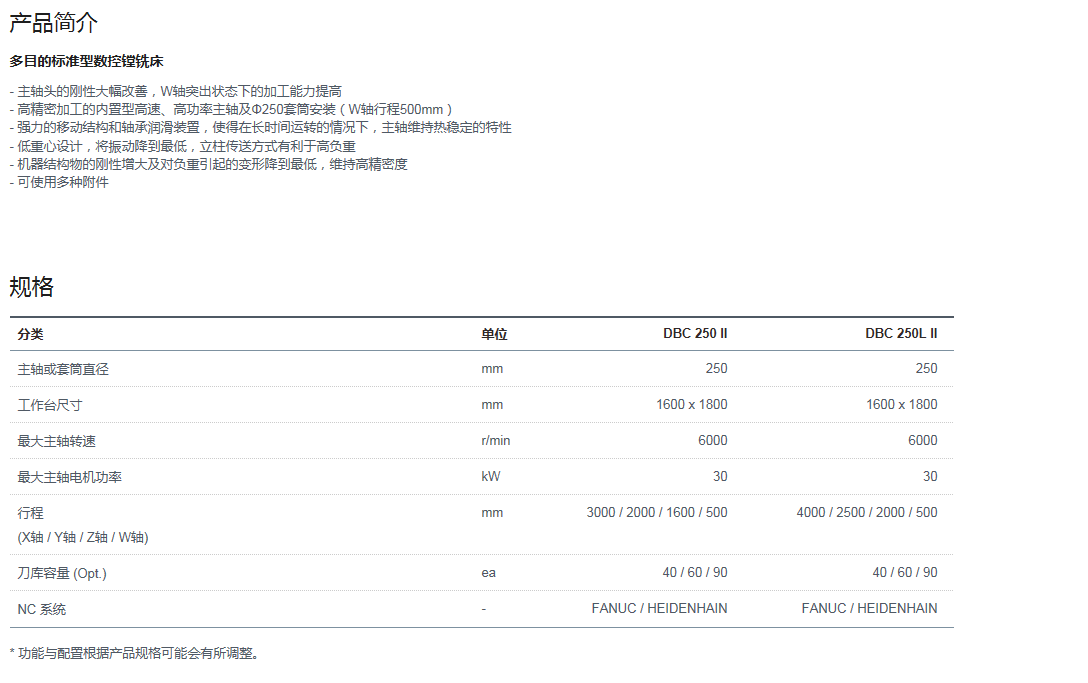Click the bold subtitle 多目的标准型数控镗铣床

pos(86,62)
